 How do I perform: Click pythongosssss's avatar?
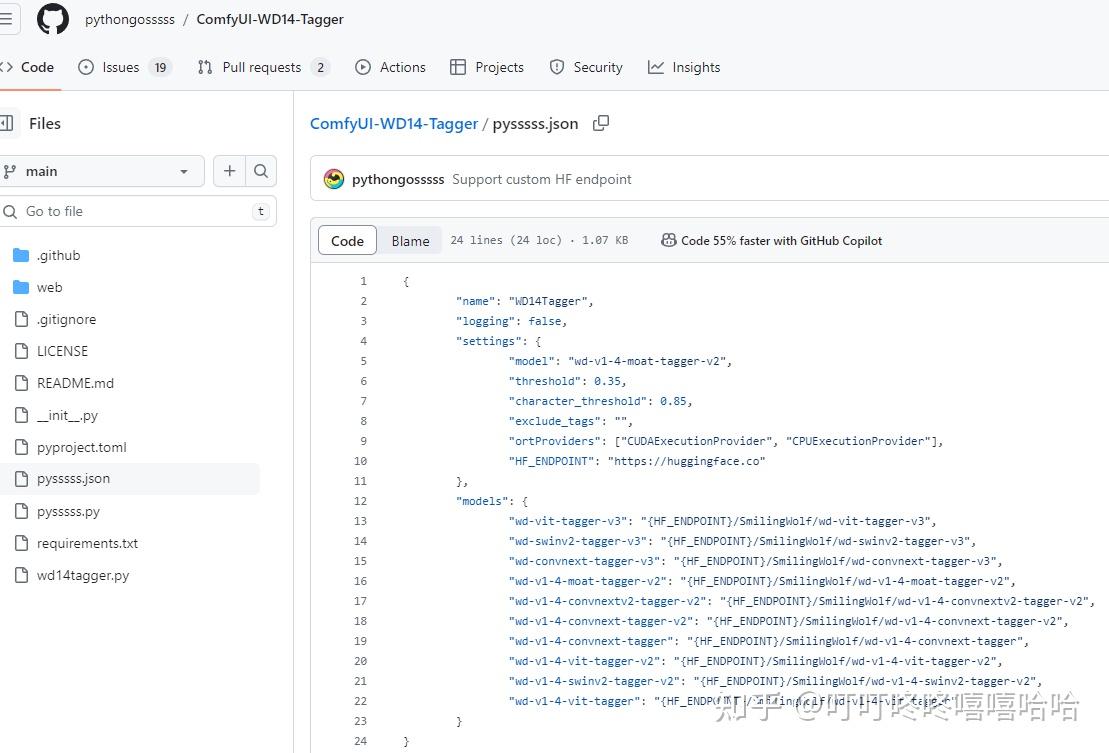pos(333,179)
